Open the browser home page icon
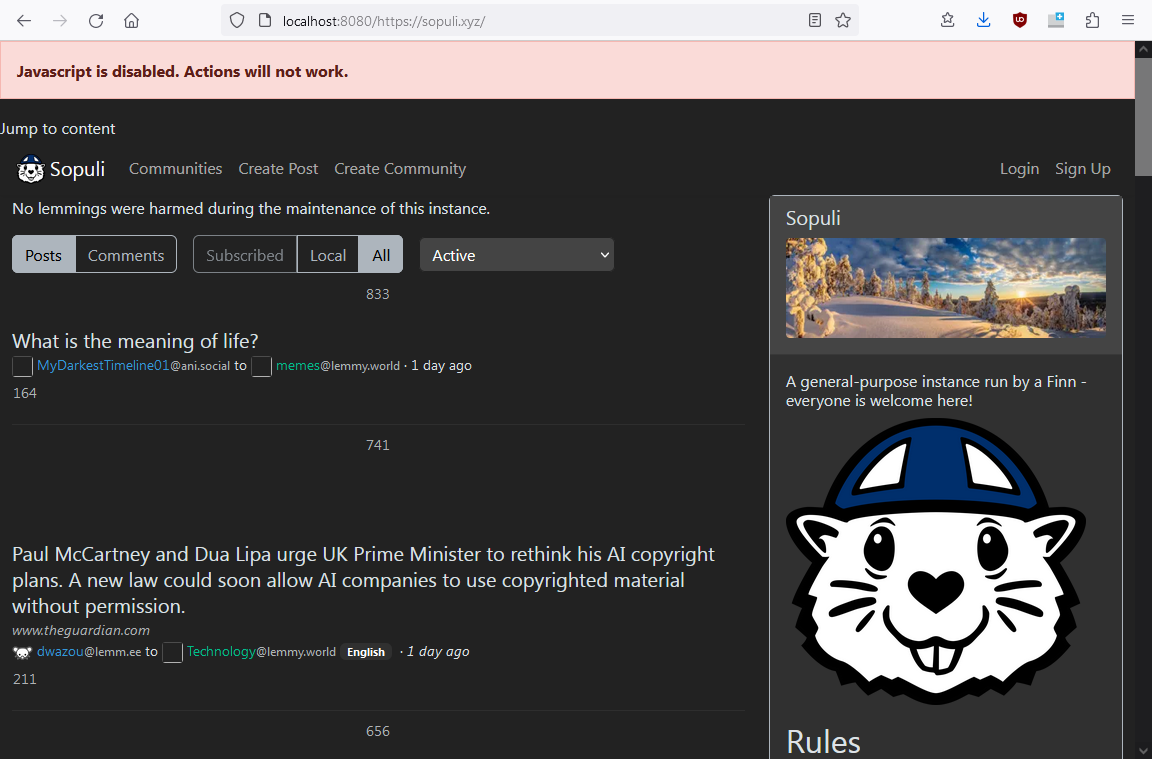 [132, 21]
